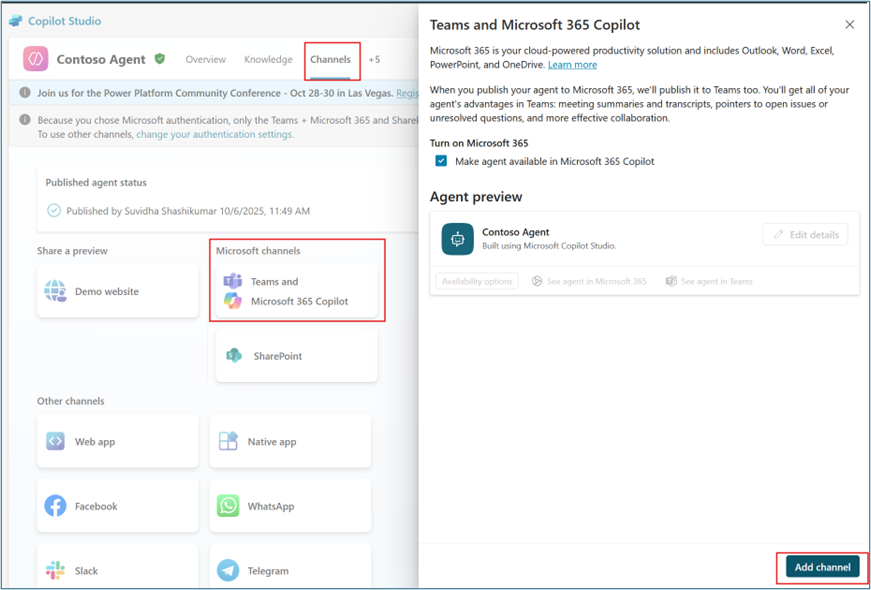Select the Channels tab
Image resolution: width=871 pixels, height=590 pixels.
(x=331, y=59)
